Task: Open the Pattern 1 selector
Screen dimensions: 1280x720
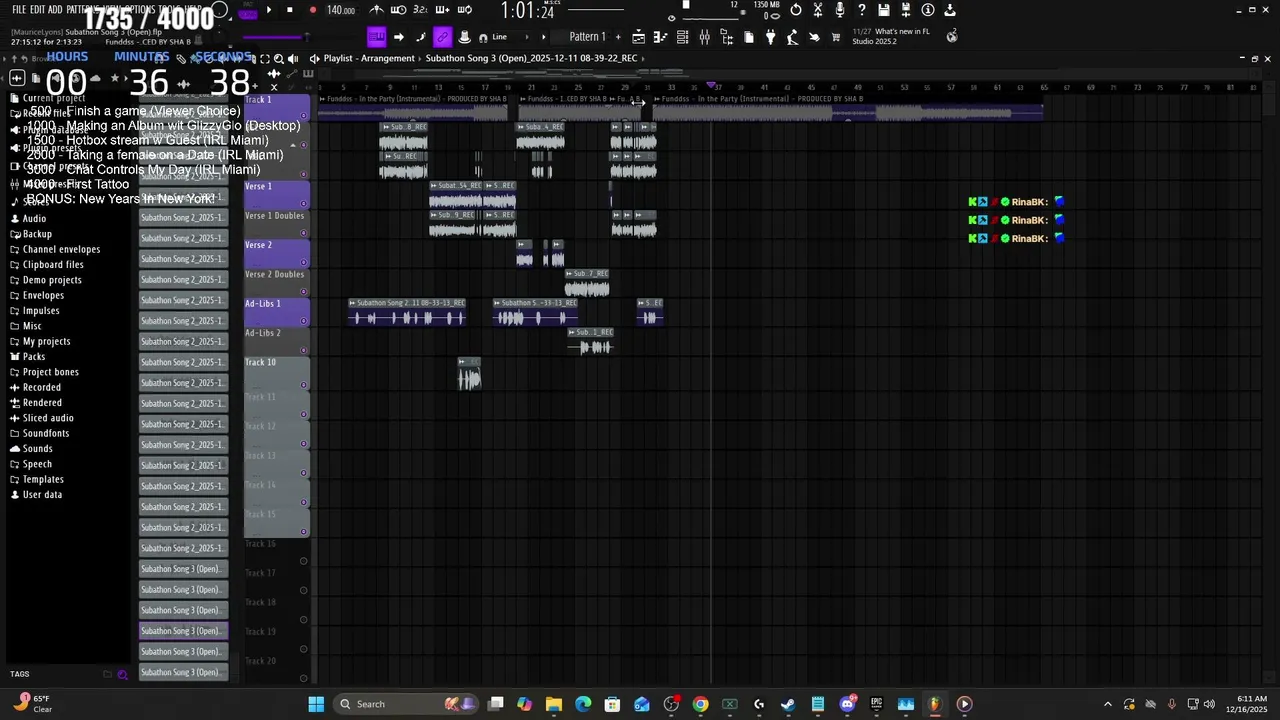Action: (x=587, y=37)
